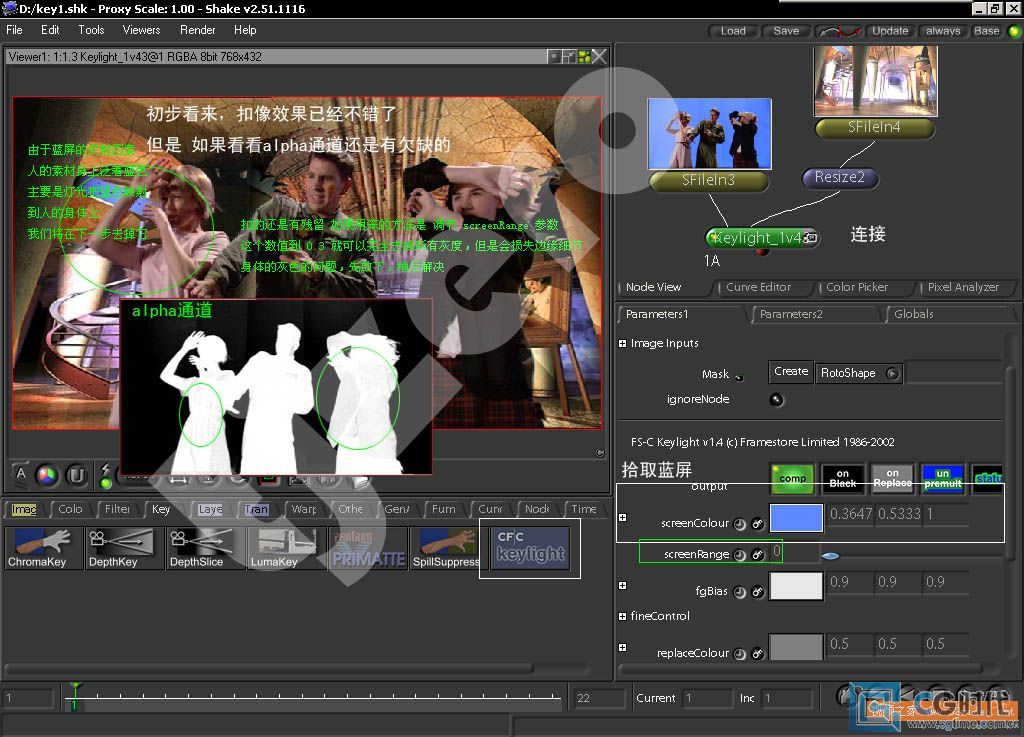Expand the screenColour parameter
Image resolution: width=1024 pixels, height=737 pixels.
click(x=622, y=517)
